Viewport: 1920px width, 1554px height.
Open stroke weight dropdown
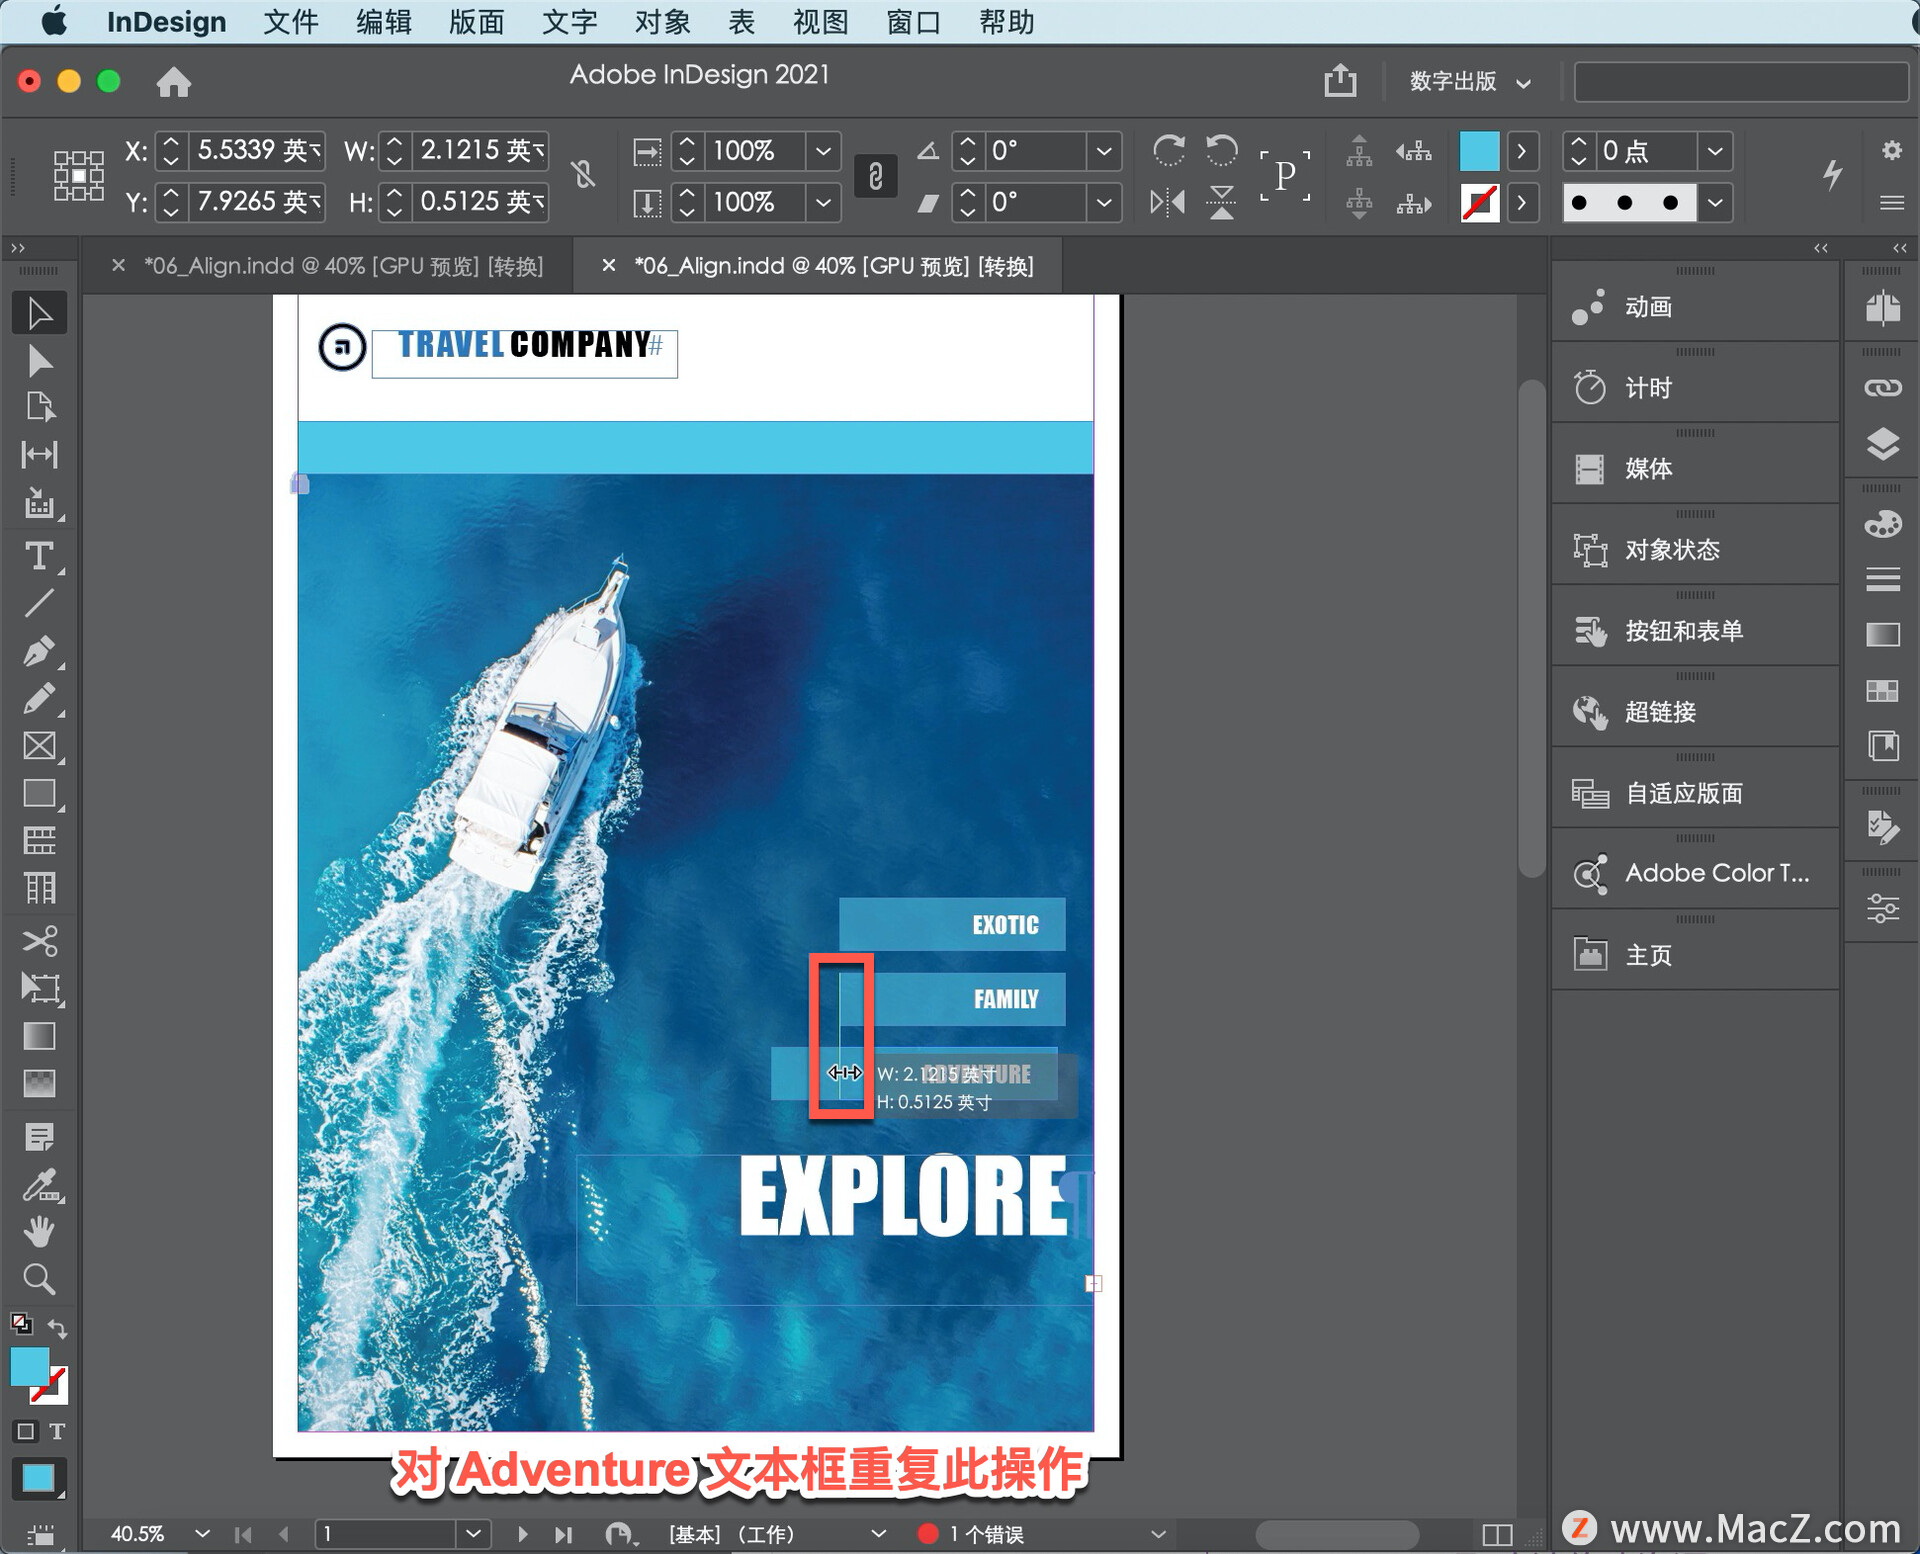[1715, 151]
